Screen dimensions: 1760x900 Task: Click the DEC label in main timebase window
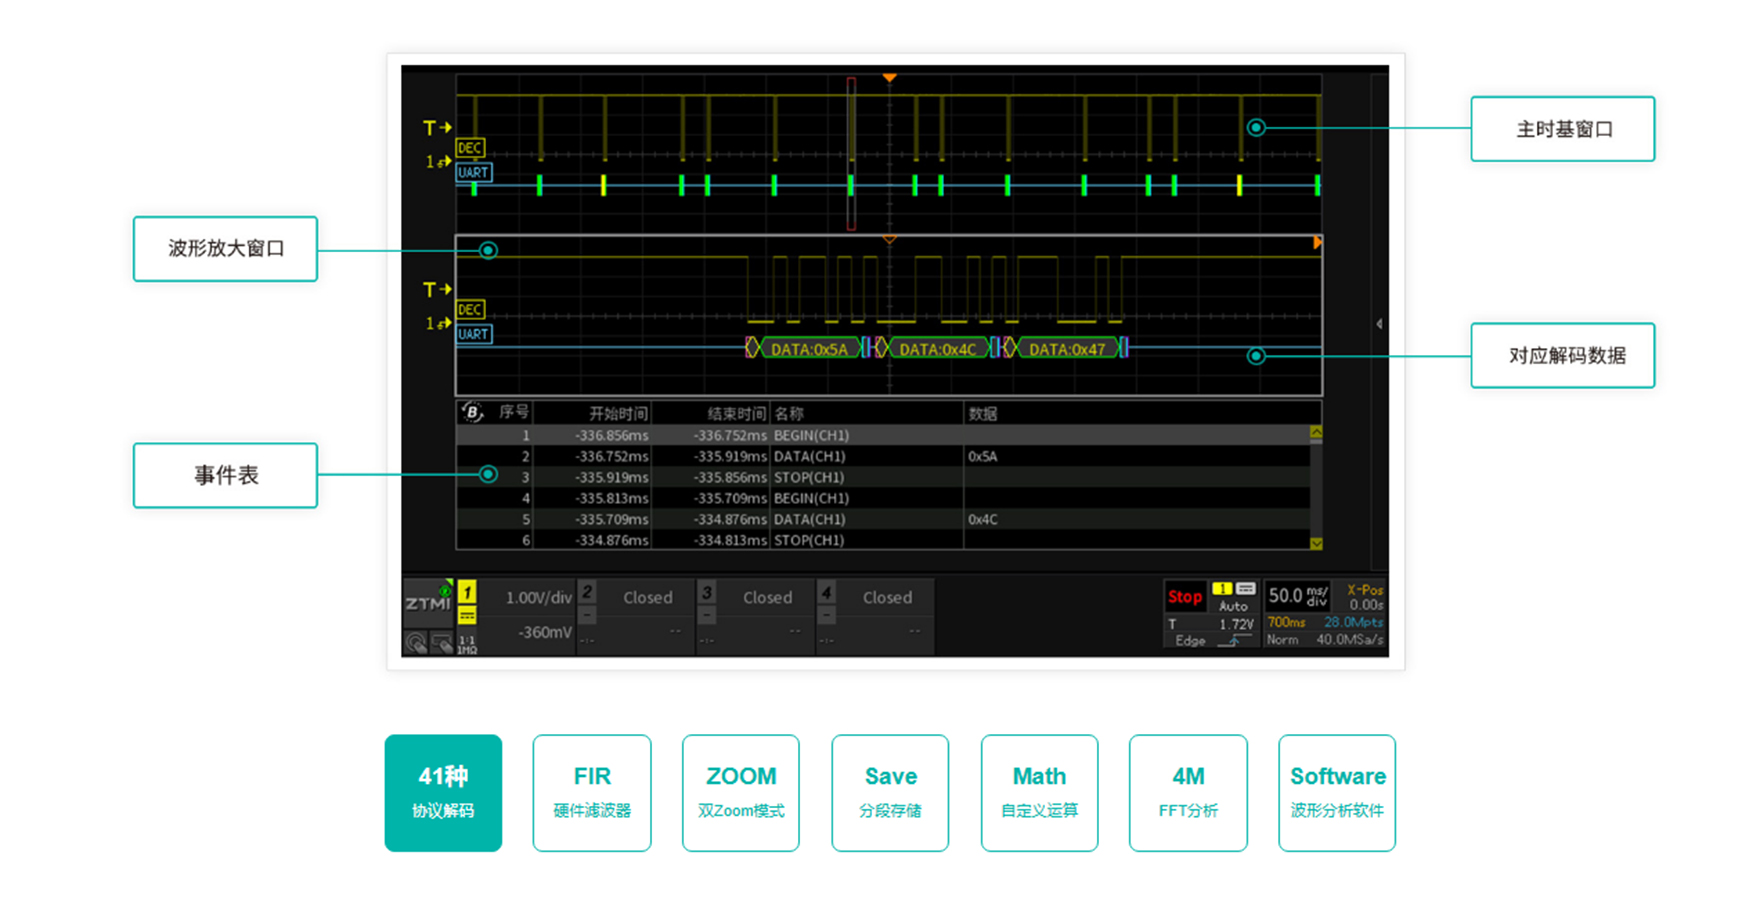[470, 148]
